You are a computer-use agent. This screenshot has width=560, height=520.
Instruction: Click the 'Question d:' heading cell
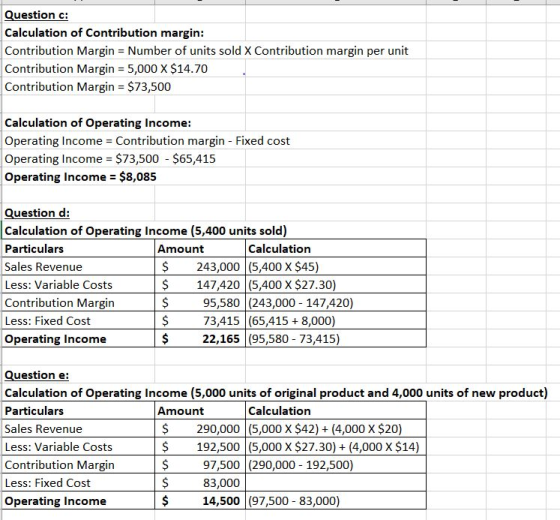tap(78, 213)
